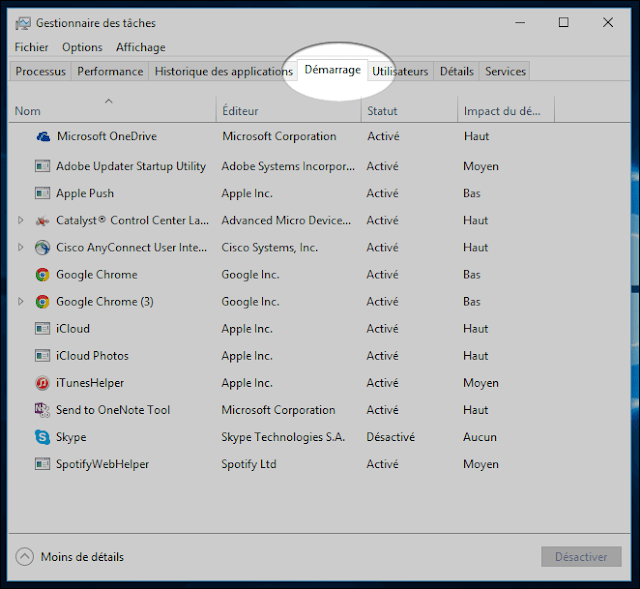Click Adobe Systems Incorpor... publisher cell
Screen dimensions: 640x589
coord(288,167)
